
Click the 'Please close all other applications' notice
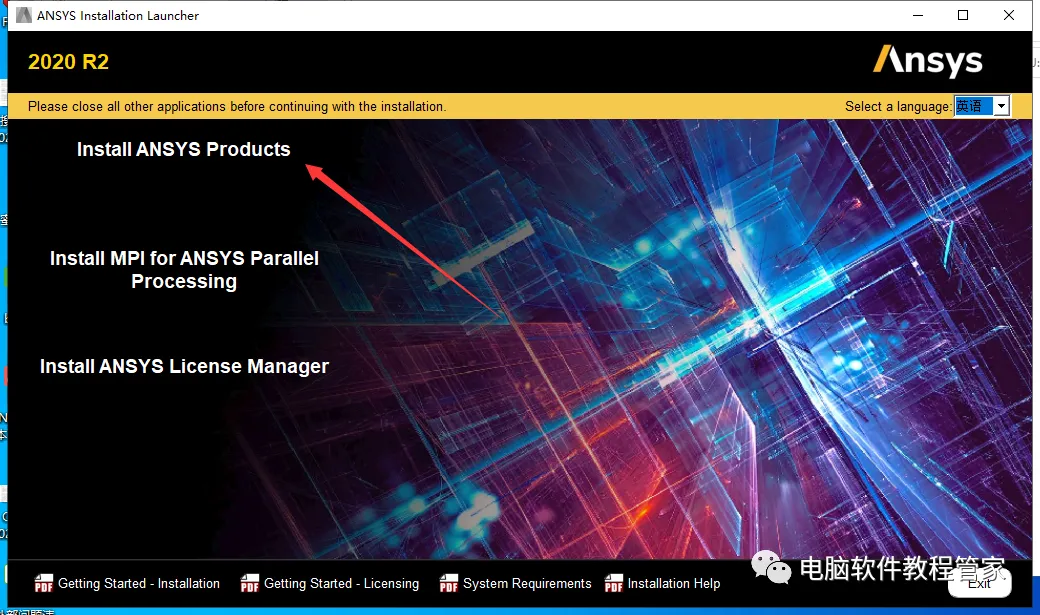click(x=237, y=106)
